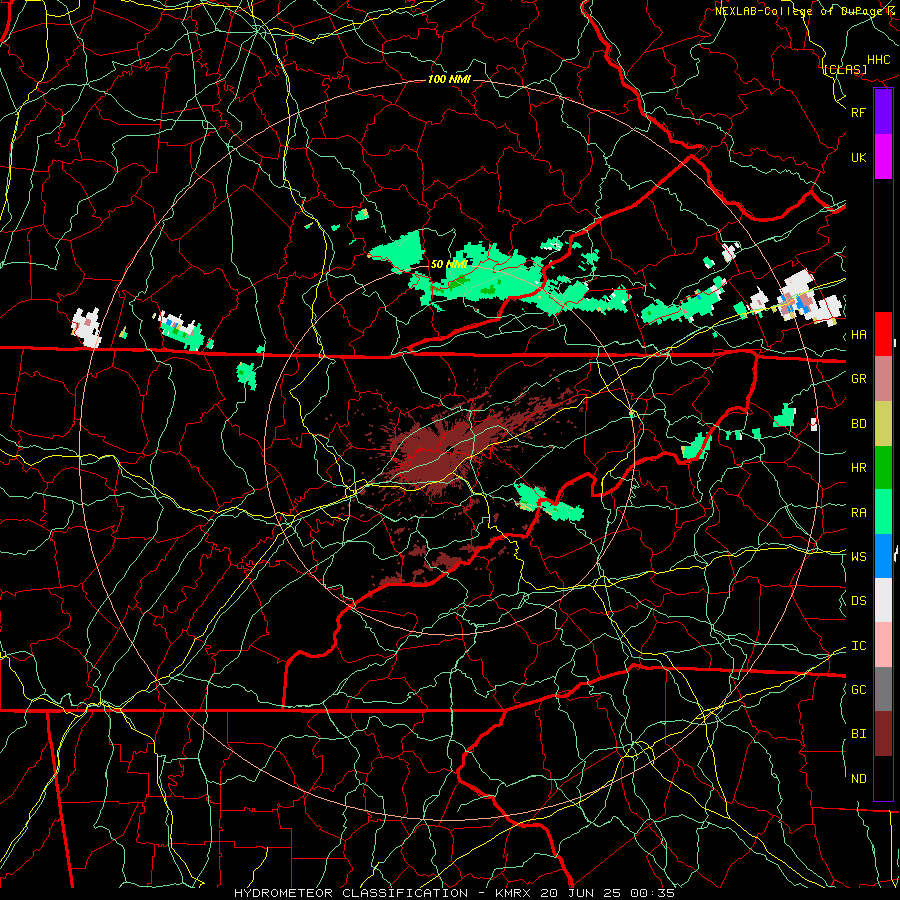Click the HYDROMETEOR CLASSIFICATION caption text

(x=351, y=893)
